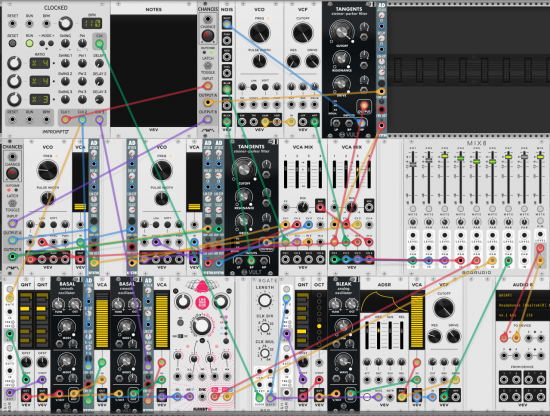Click the FREQ knob on top VCO
This screenshot has height=416, width=550.
(259, 33)
